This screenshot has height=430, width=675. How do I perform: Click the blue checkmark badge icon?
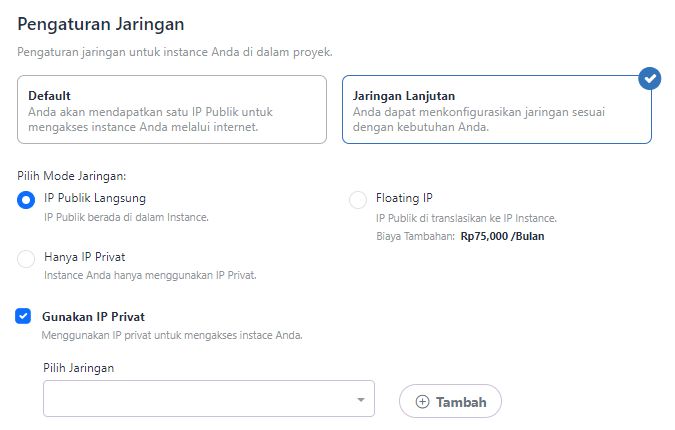[650, 79]
